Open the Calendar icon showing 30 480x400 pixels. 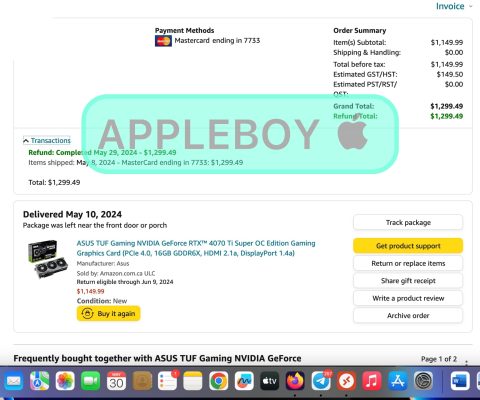pyautogui.click(x=116, y=381)
